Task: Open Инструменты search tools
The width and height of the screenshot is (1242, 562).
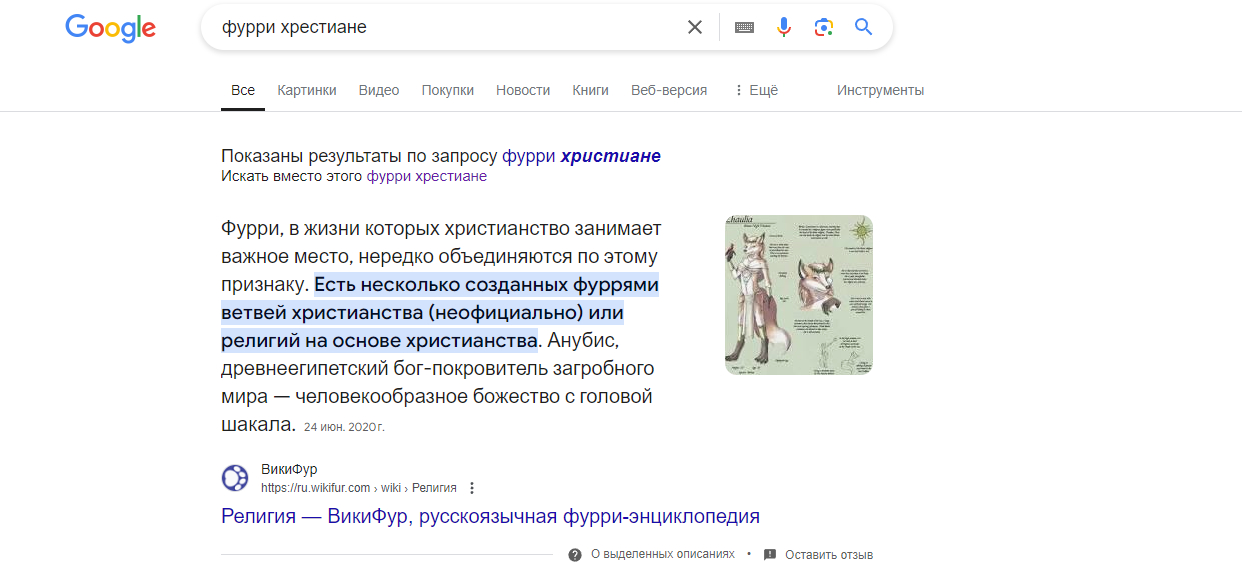Action: 880,90
